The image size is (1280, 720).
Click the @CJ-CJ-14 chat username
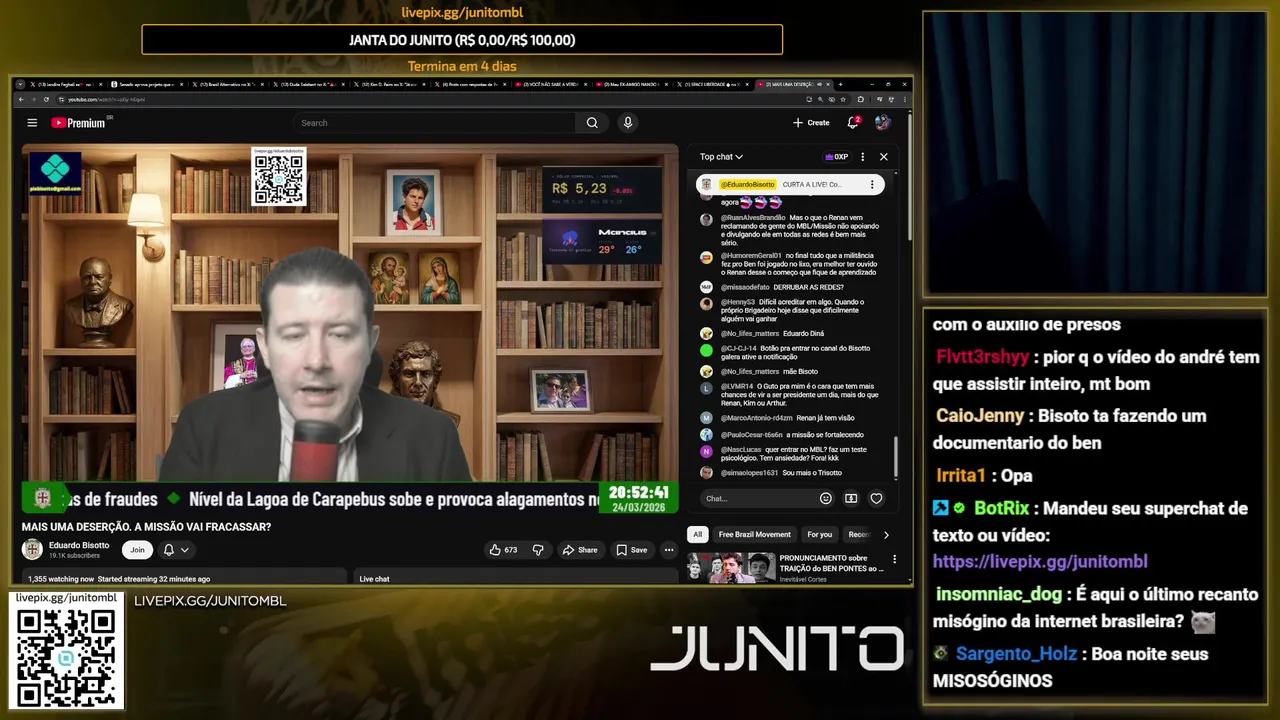point(739,348)
